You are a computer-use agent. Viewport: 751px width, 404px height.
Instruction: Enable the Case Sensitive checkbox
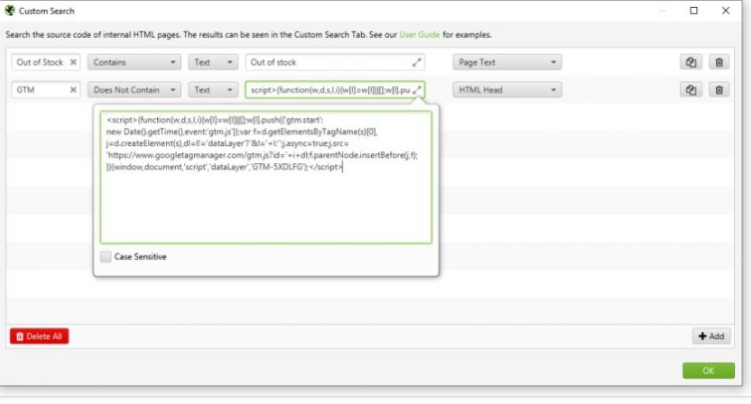click(x=106, y=257)
